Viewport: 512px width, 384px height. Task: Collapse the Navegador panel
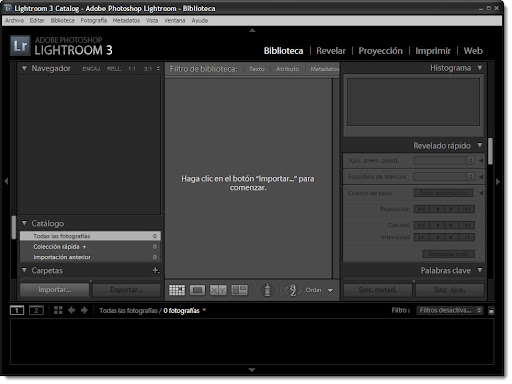tap(24, 68)
